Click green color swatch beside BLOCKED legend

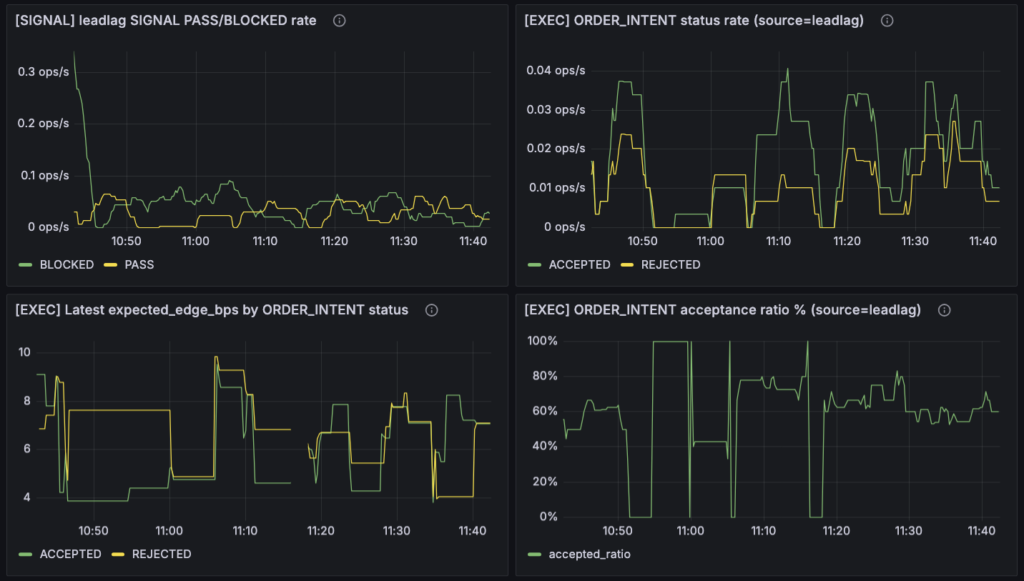pos(27,265)
